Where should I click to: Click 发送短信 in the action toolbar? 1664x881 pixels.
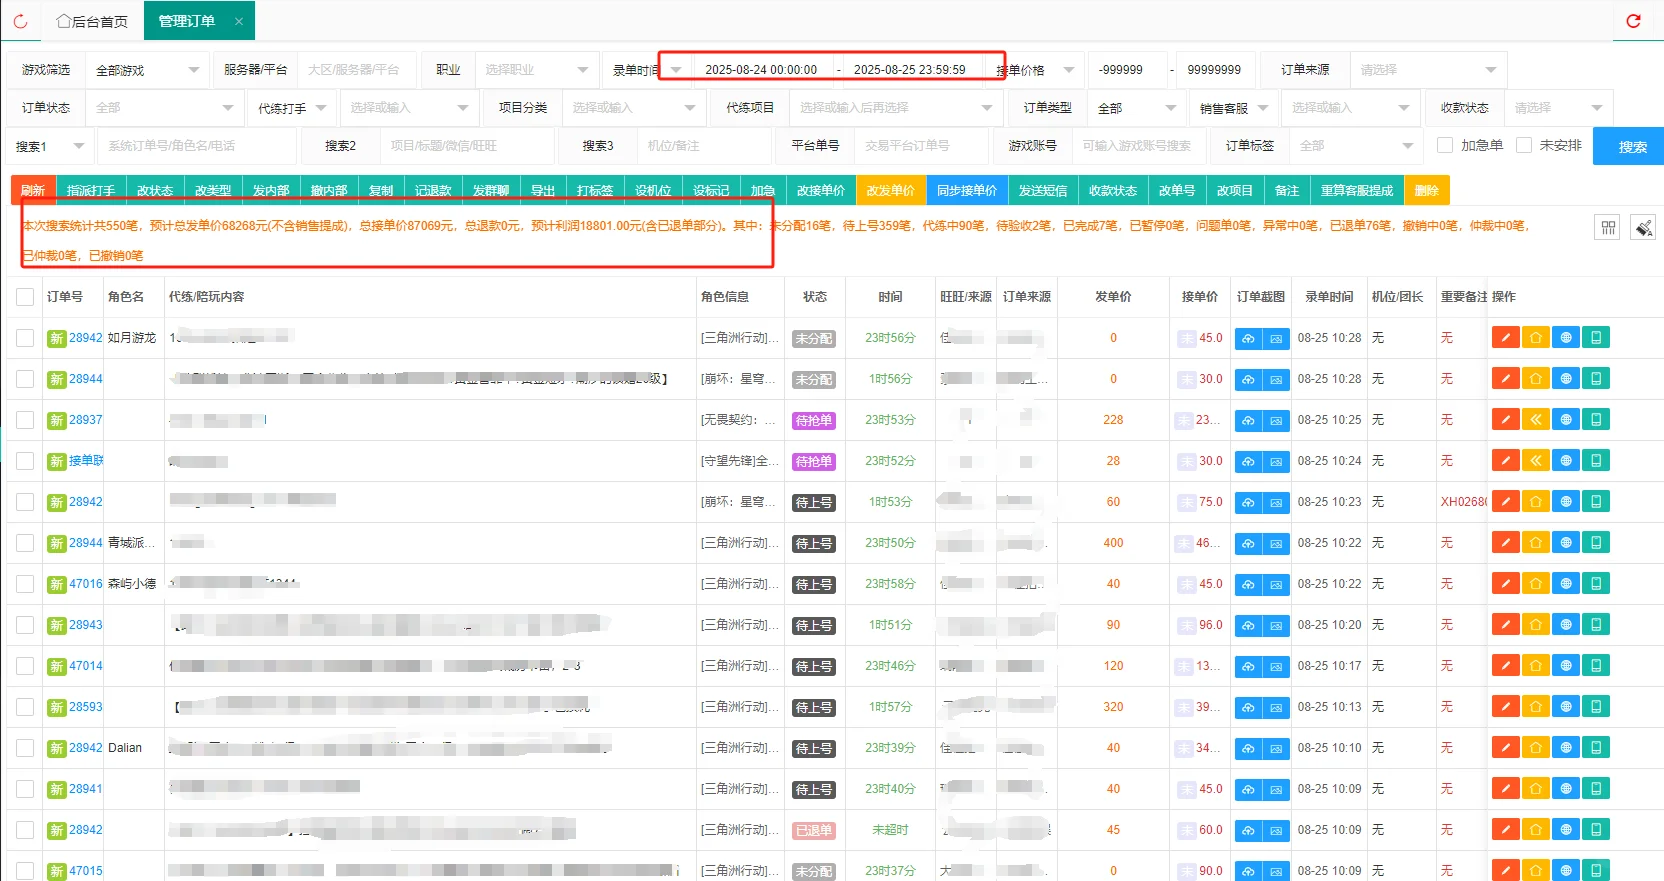click(1043, 190)
